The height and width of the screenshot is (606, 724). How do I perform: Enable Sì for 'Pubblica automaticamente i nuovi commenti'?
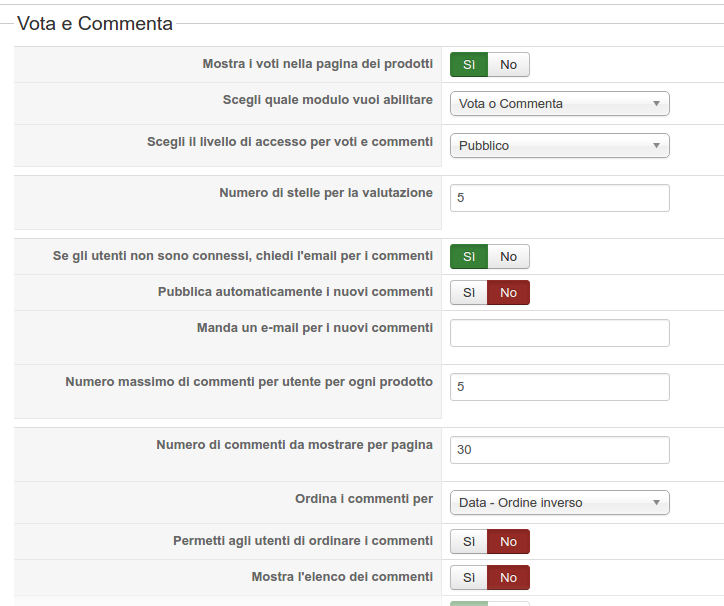point(469,293)
